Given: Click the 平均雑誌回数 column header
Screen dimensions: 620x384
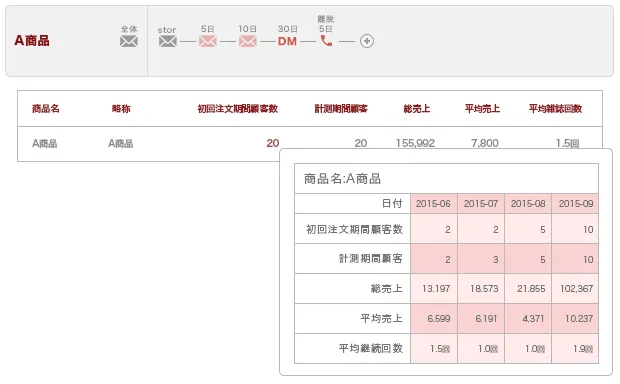Looking at the screenshot, I should (x=556, y=108).
